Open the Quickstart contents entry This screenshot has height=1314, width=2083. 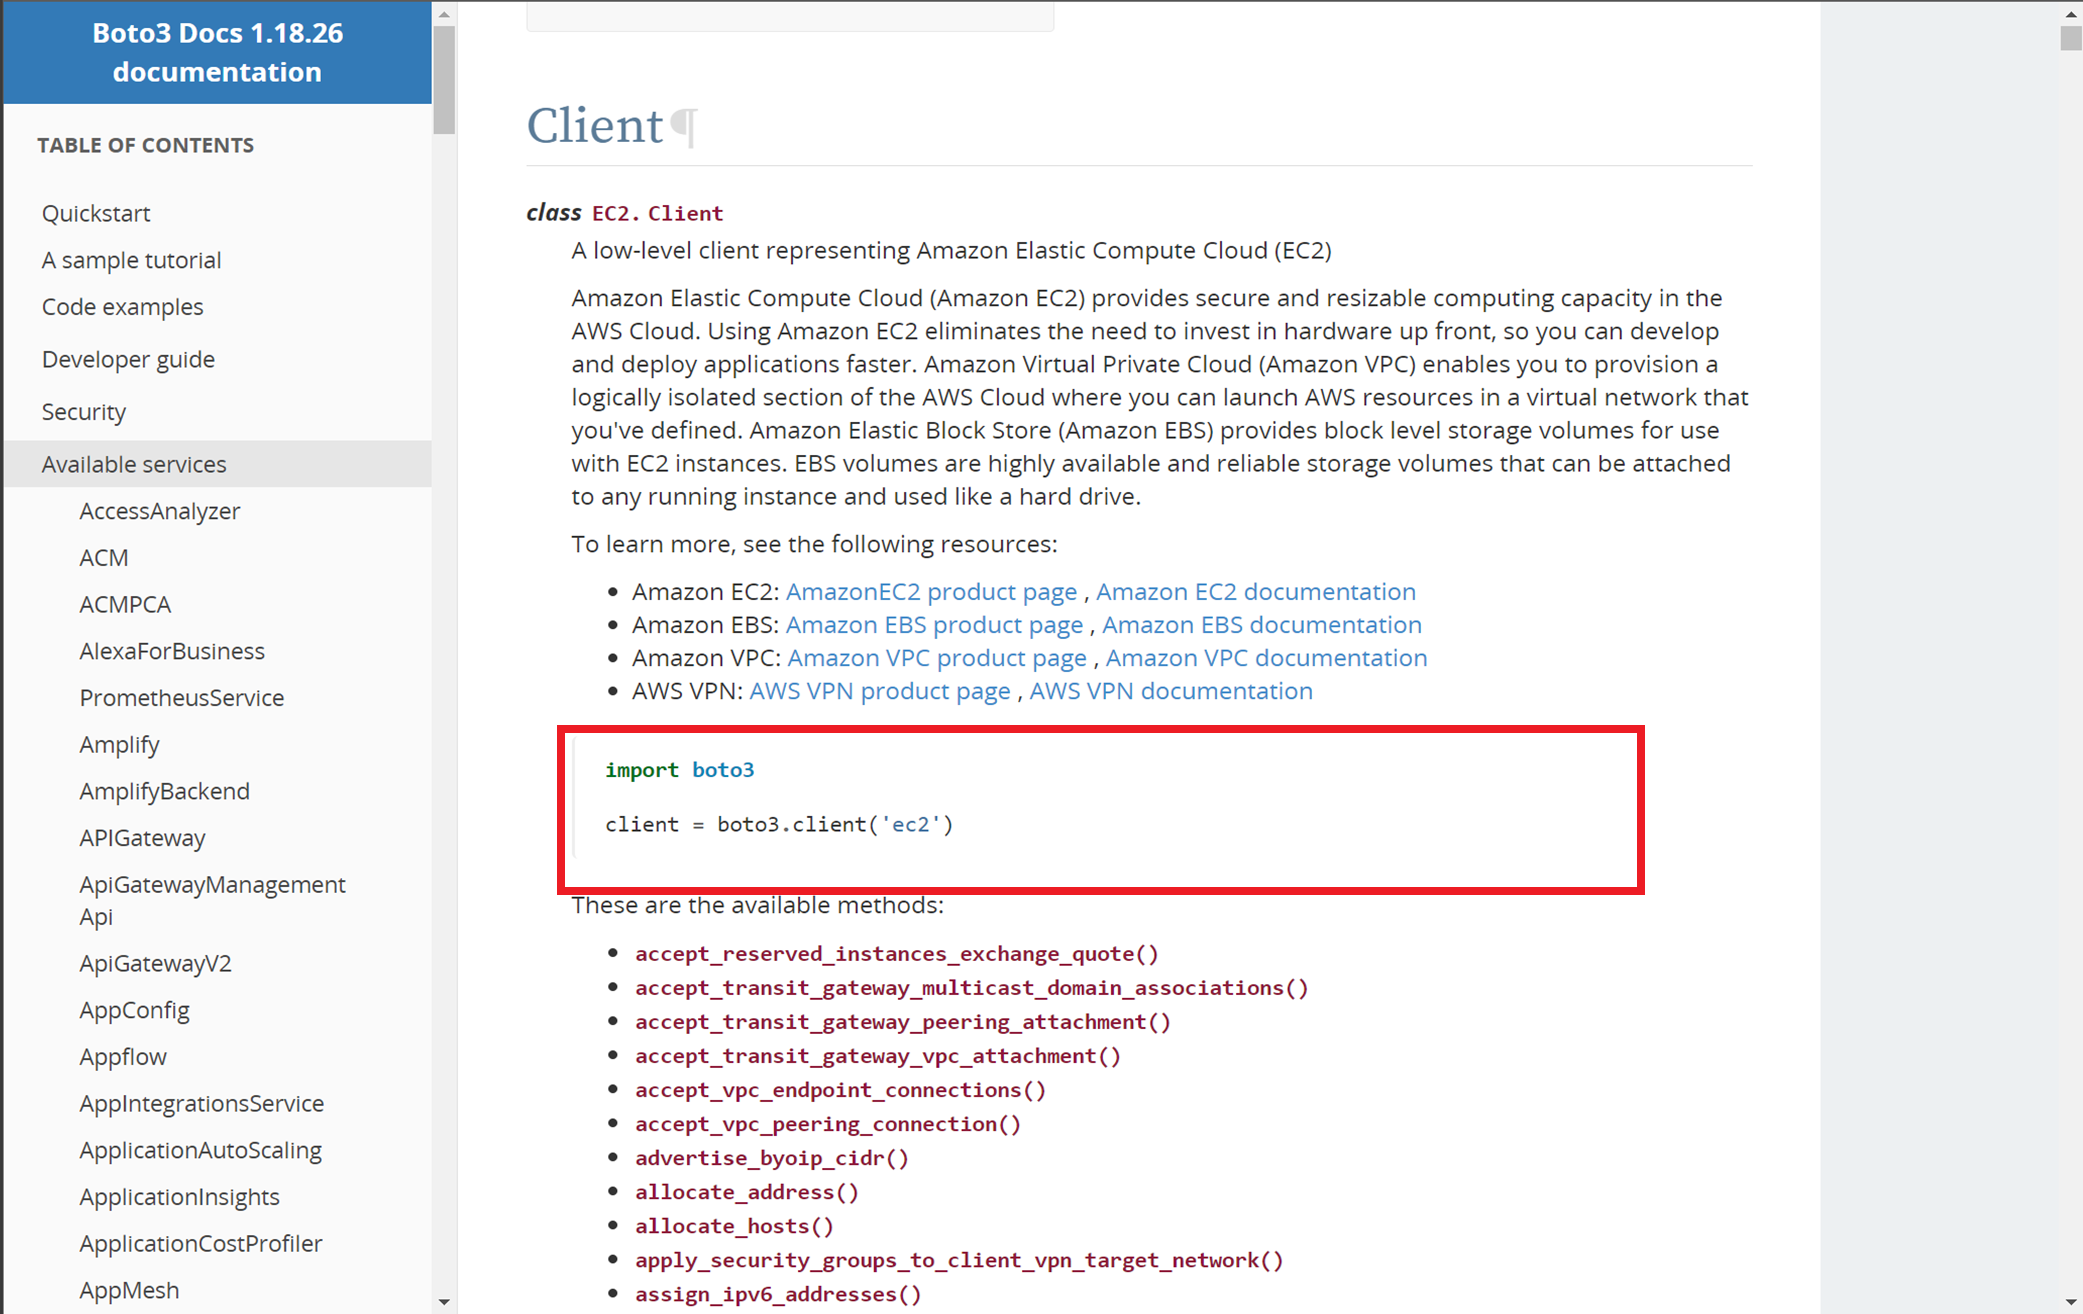[96, 213]
